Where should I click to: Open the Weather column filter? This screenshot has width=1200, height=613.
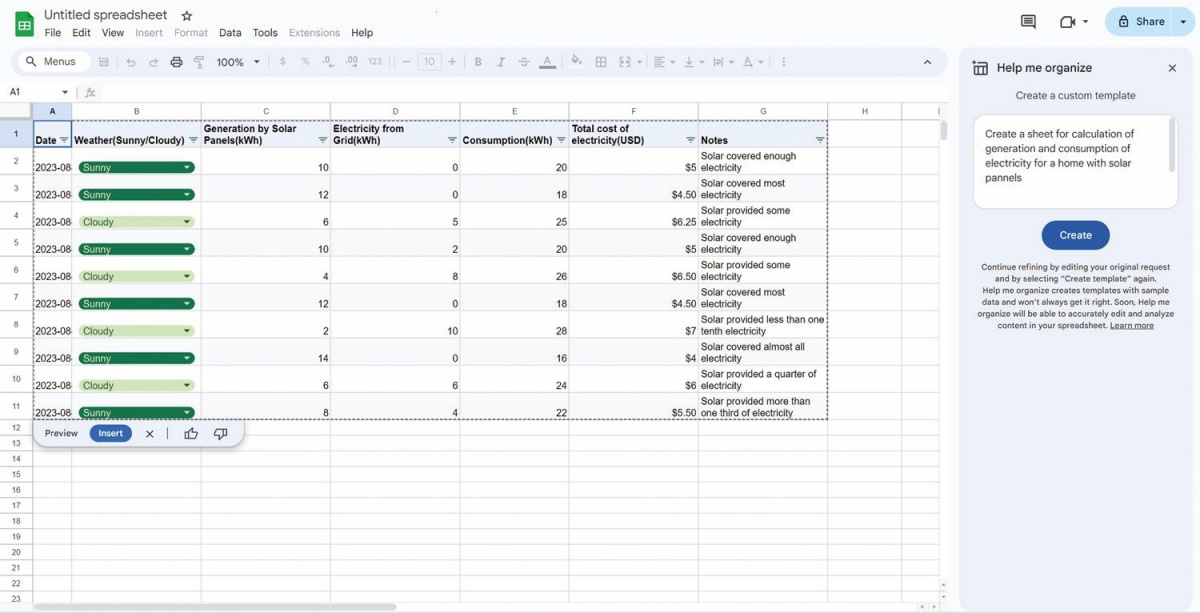pos(193,140)
